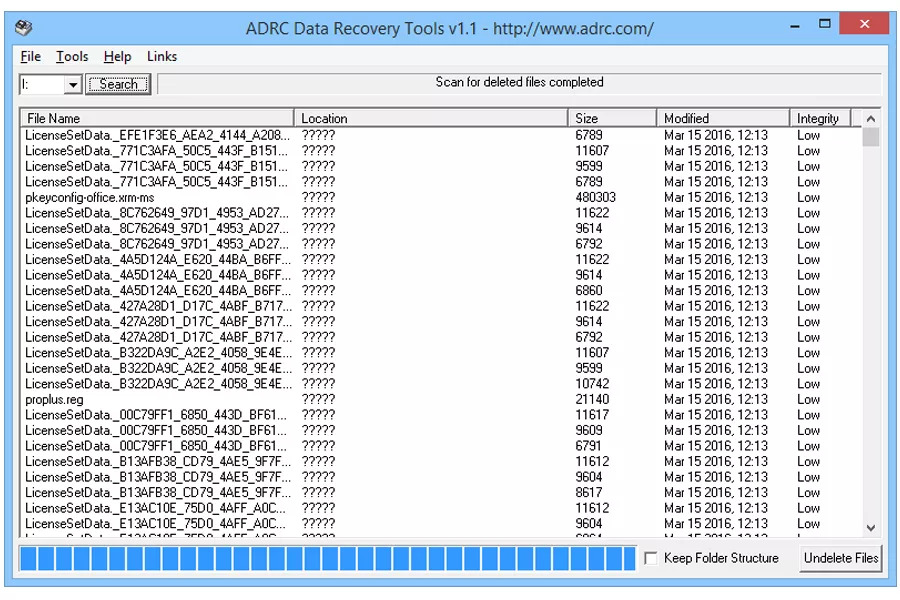Click the Undelete Files button
This screenshot has height=600, width=900.
coord(840,558)
